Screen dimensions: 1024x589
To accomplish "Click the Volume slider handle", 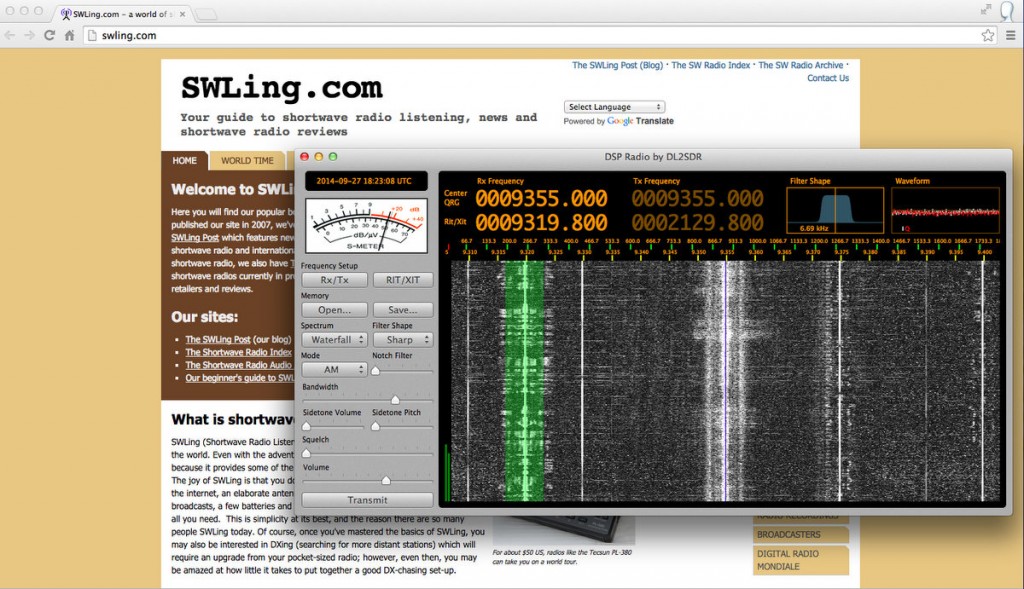I will pyautogui.click(x=386, y=481).
